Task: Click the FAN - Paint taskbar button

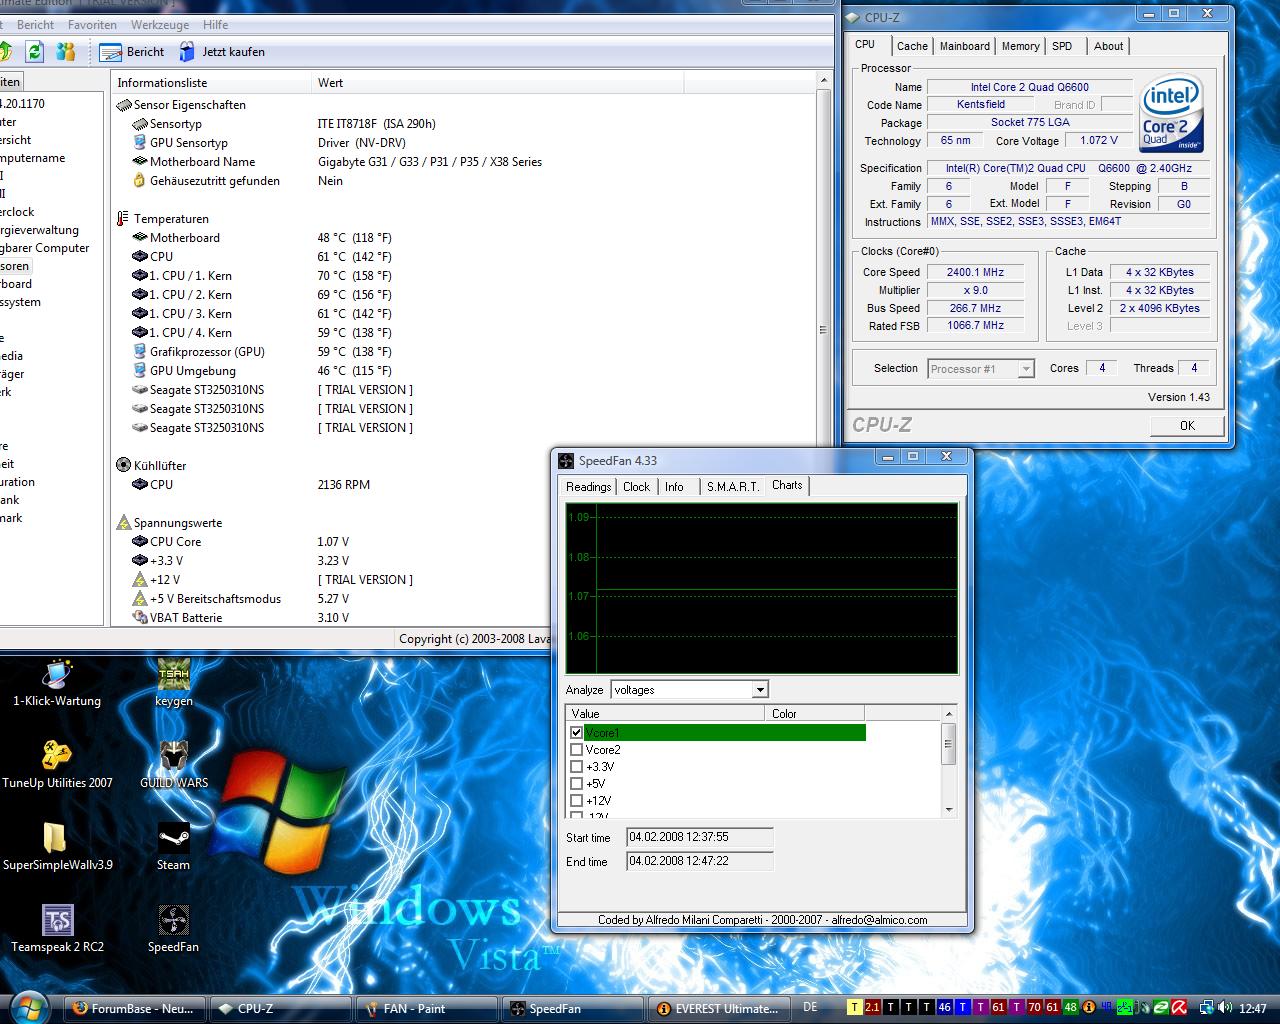Action: 427,1008
